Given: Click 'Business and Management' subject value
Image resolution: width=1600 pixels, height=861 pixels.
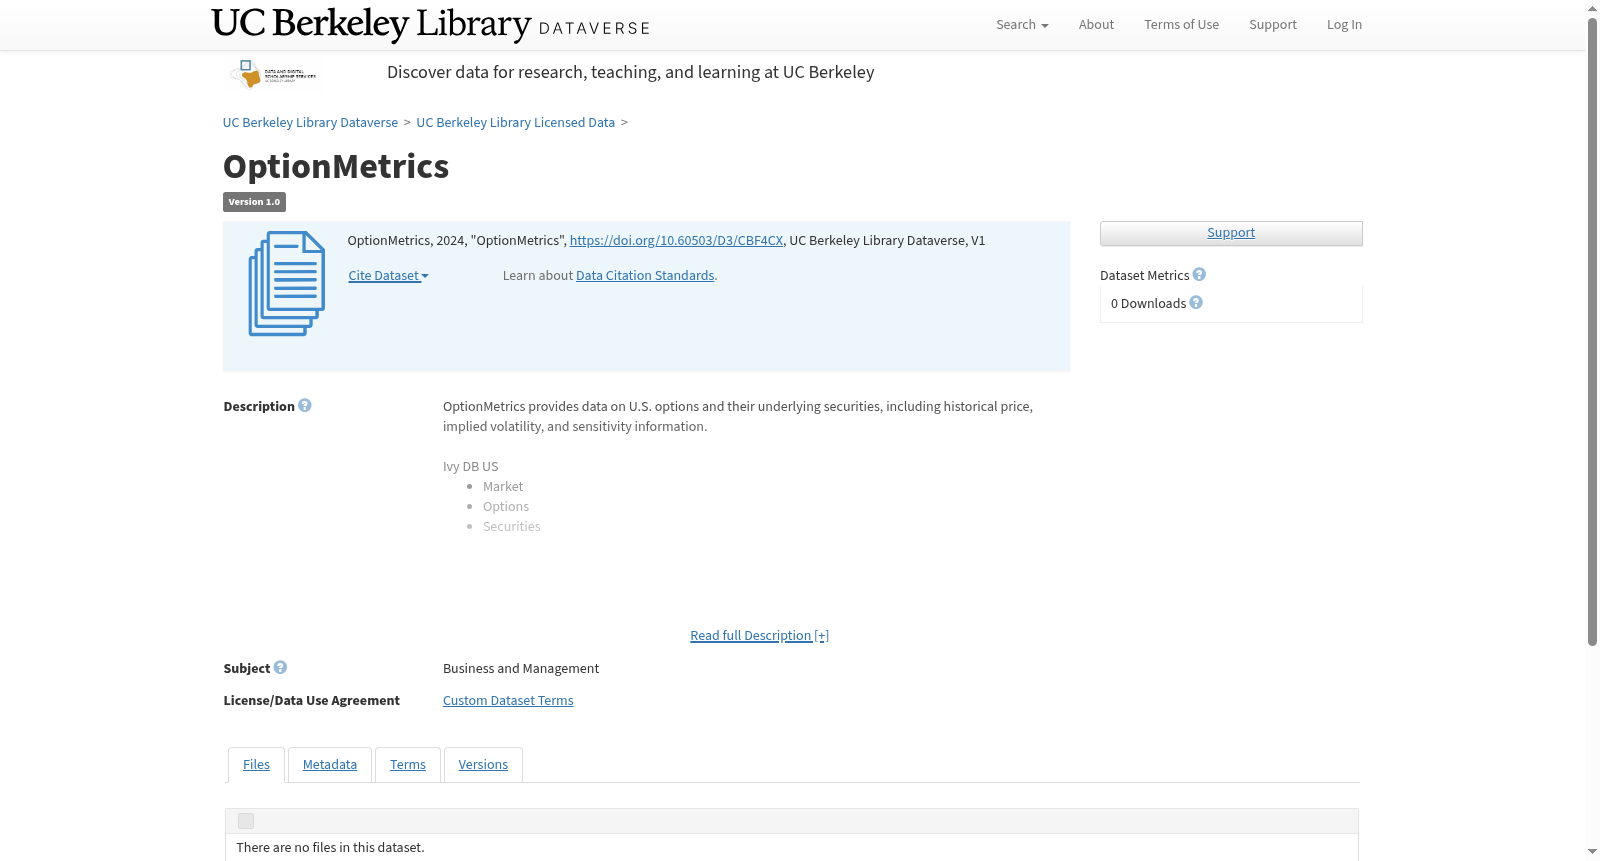Looking at the screenshot, I should point(521,669).
